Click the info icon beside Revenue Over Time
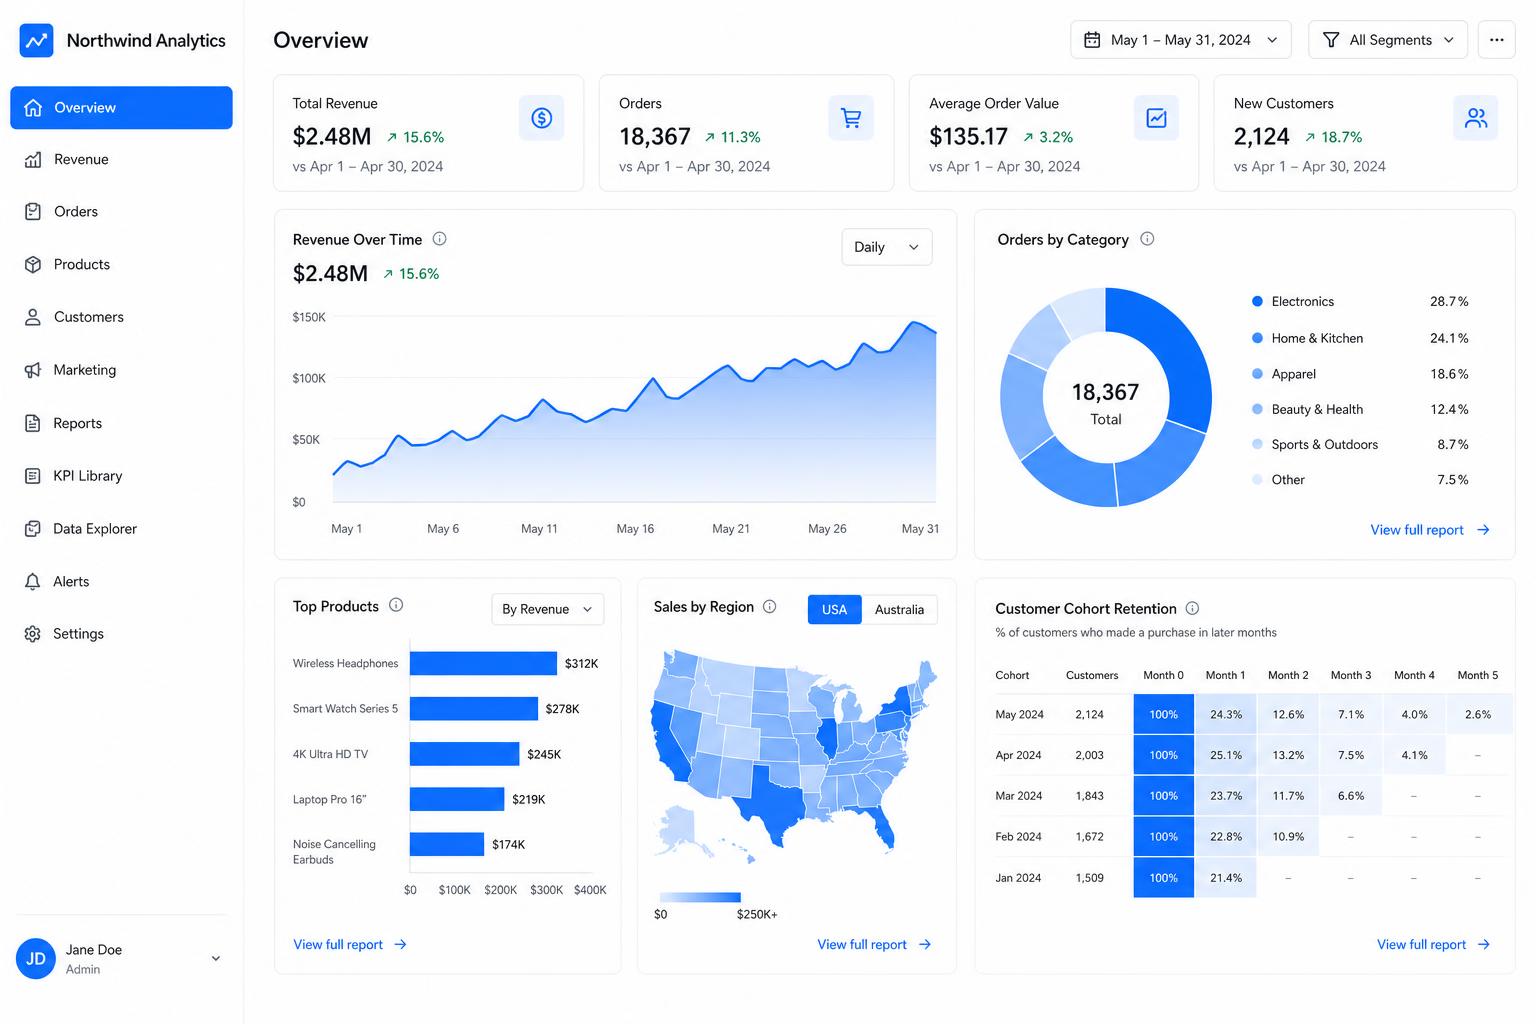 coord(439,239)
